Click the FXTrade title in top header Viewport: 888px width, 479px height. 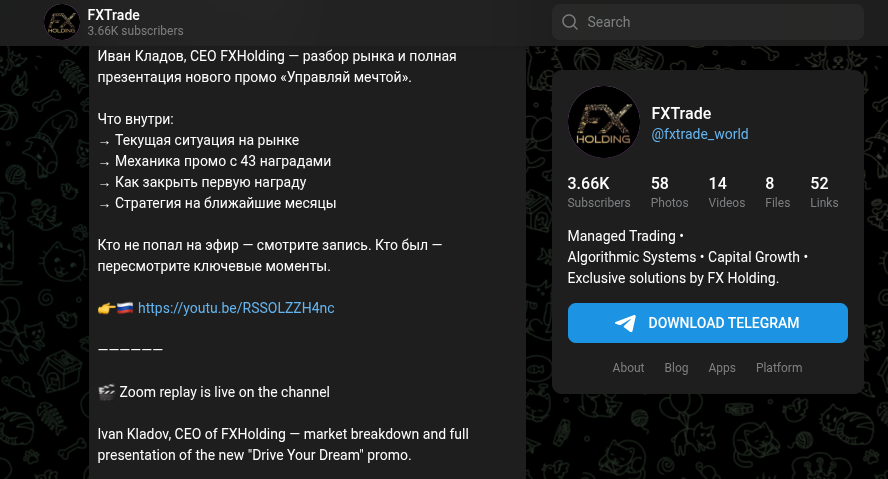click(x=113, y=15)
